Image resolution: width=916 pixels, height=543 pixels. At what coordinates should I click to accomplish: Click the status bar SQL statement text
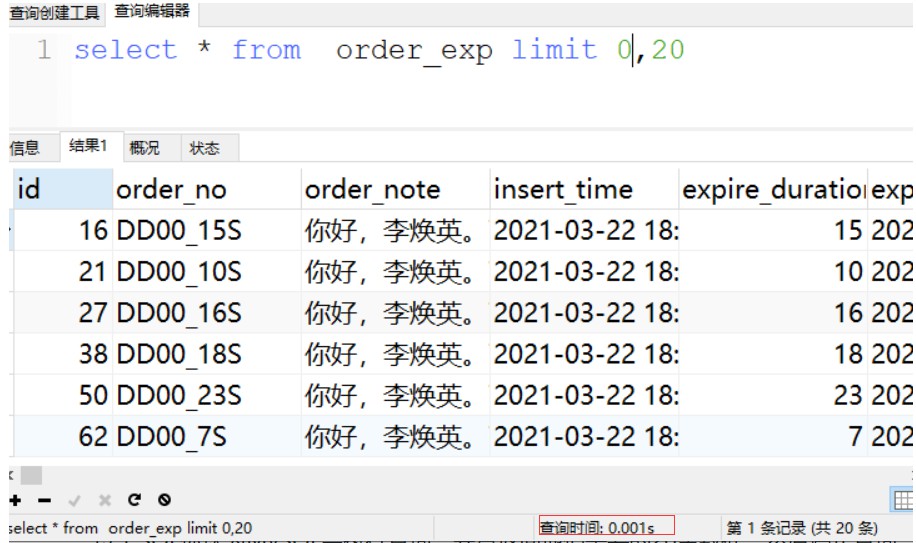(131, 528)
